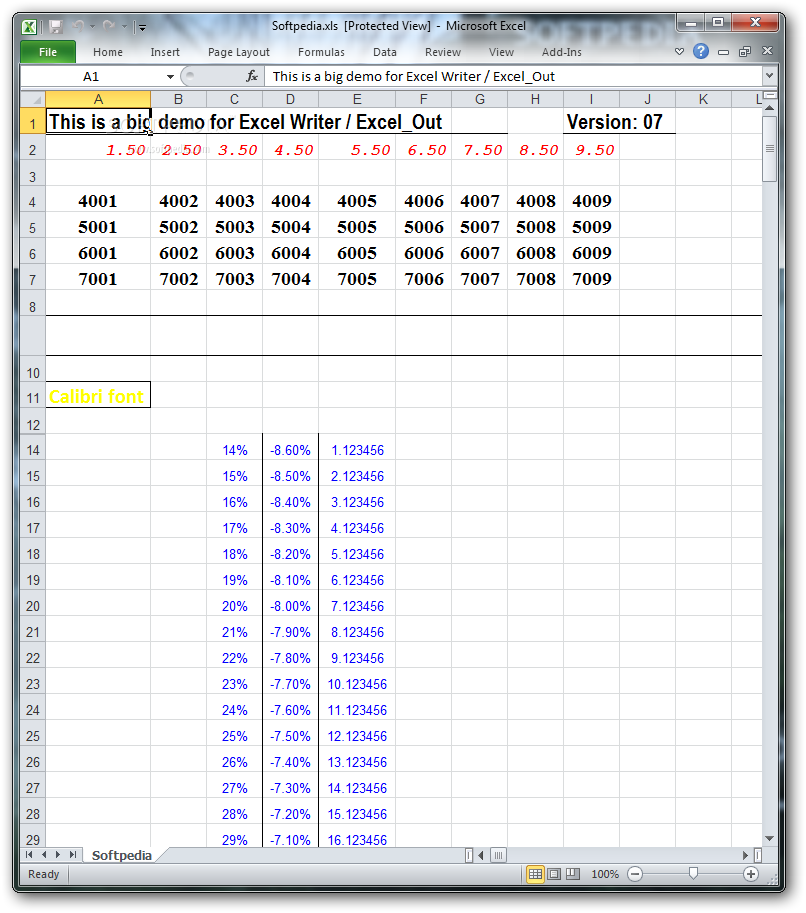Select cell with value 4005
This screenshot has height=913, width=806.
[357, 201]
